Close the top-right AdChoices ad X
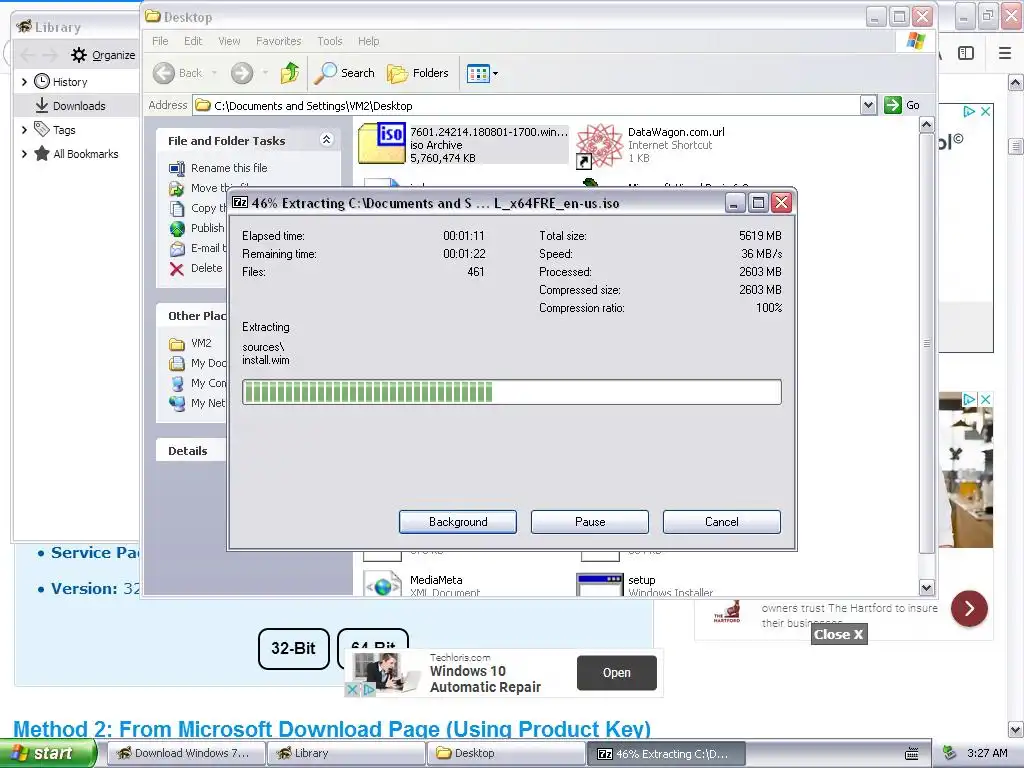1024x768 pixels. (985, 112)
